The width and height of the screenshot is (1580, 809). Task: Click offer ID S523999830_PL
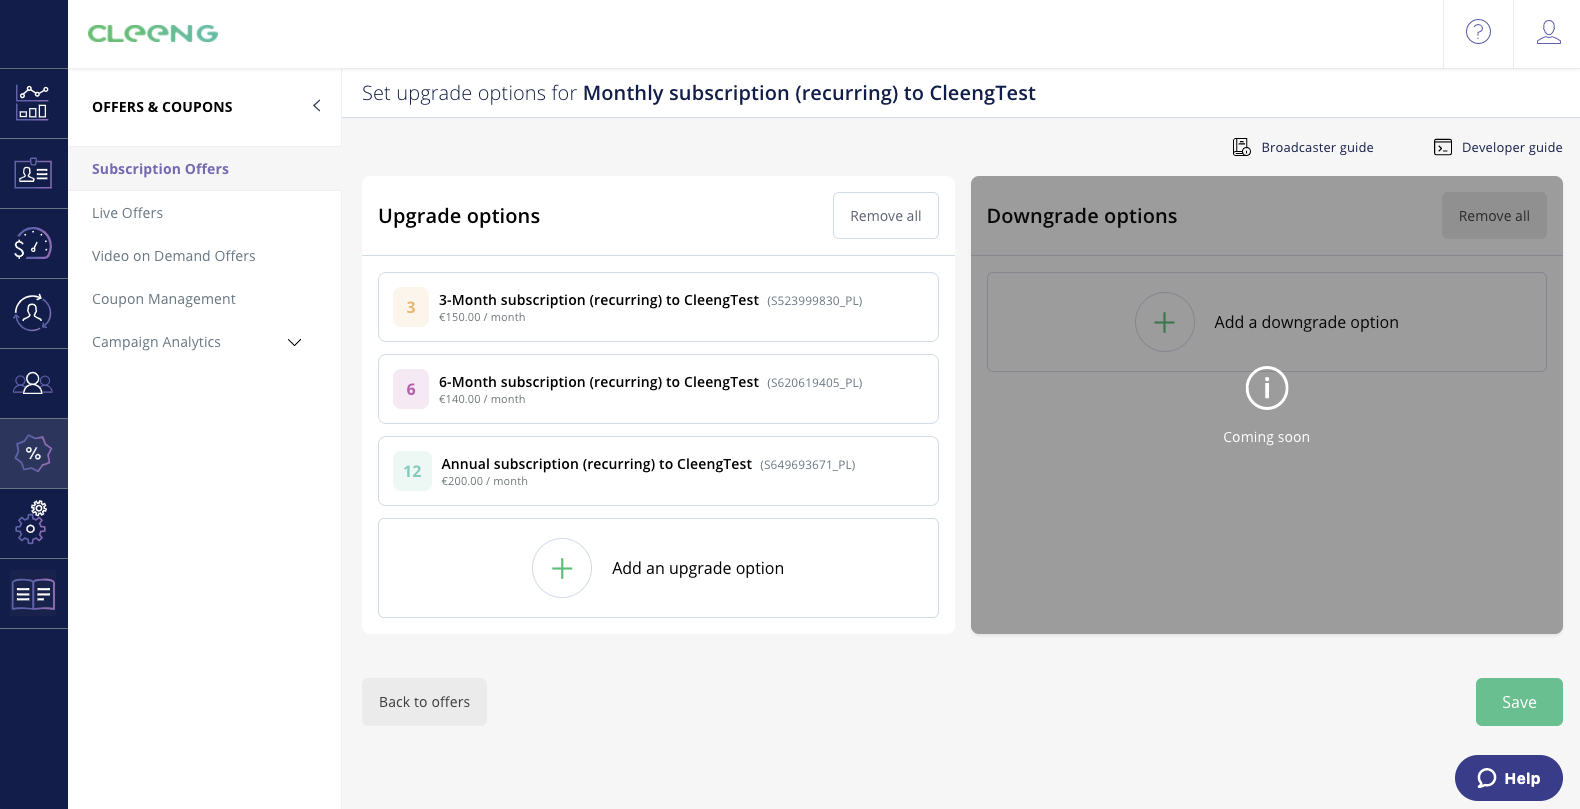coord(815,301)
